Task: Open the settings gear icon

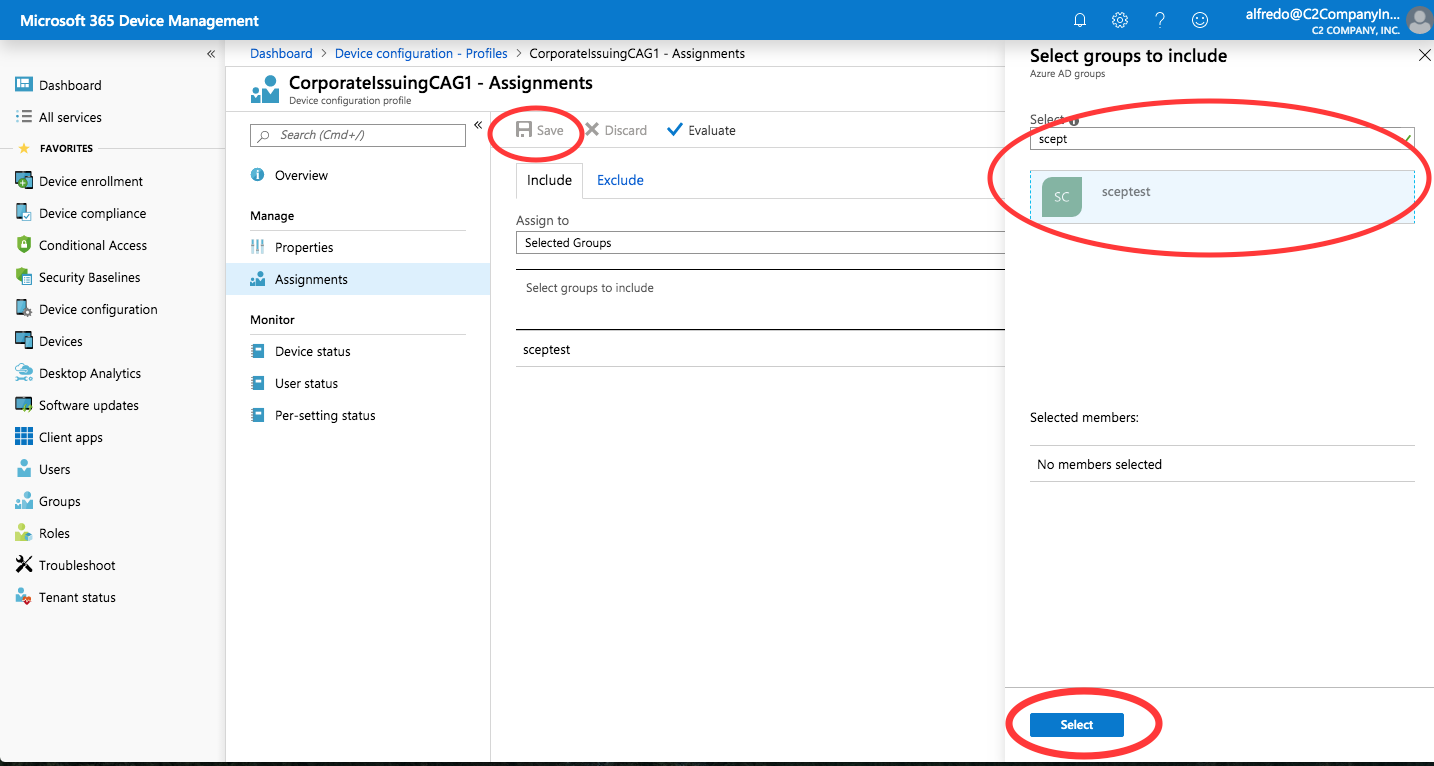Action: coord(1120,20)
